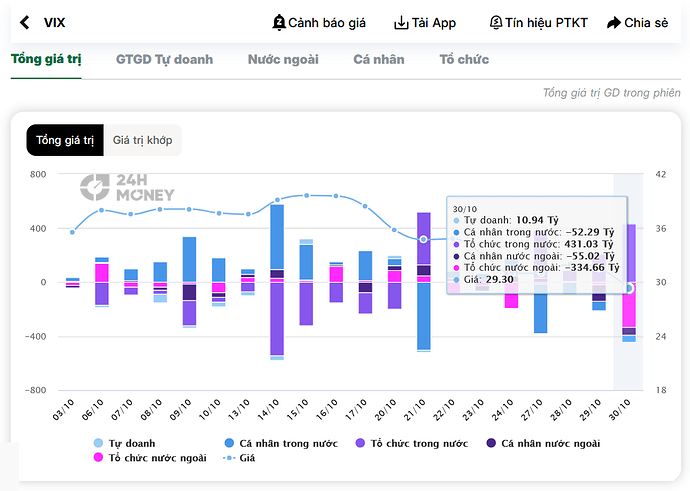Click the price alert bell icon

coord(278,22)
